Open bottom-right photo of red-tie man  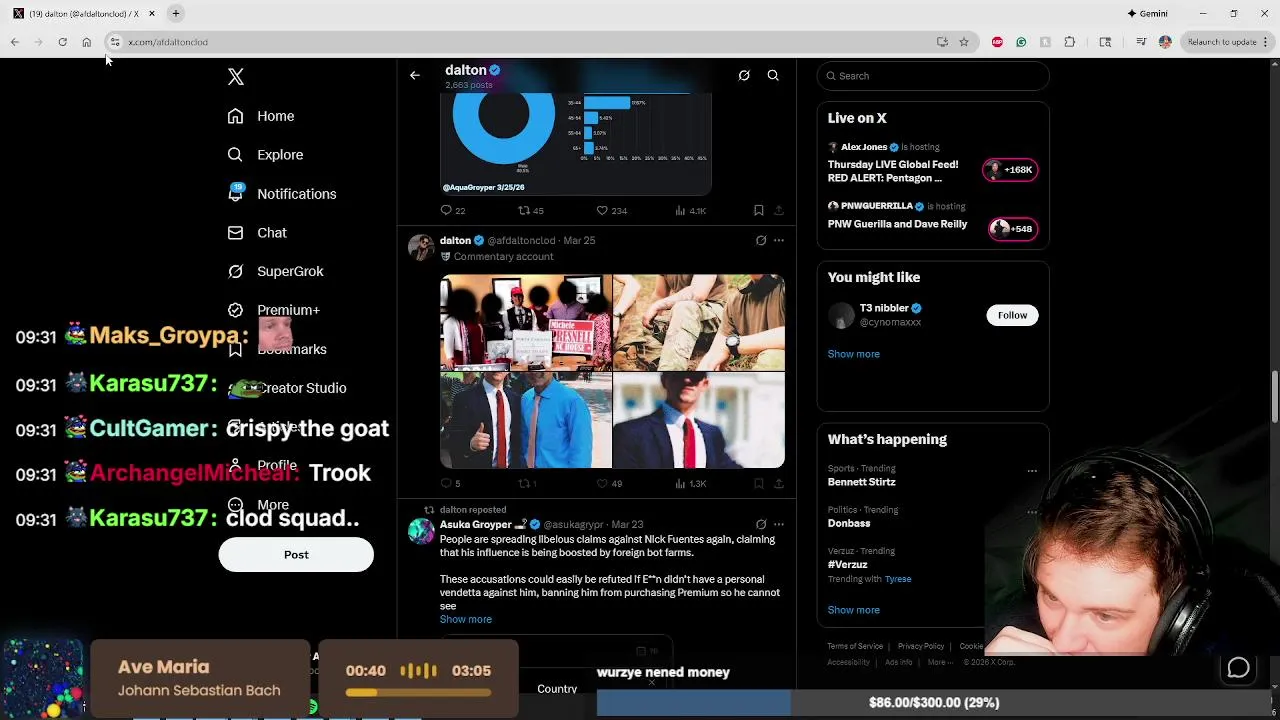tap(699, 420)
